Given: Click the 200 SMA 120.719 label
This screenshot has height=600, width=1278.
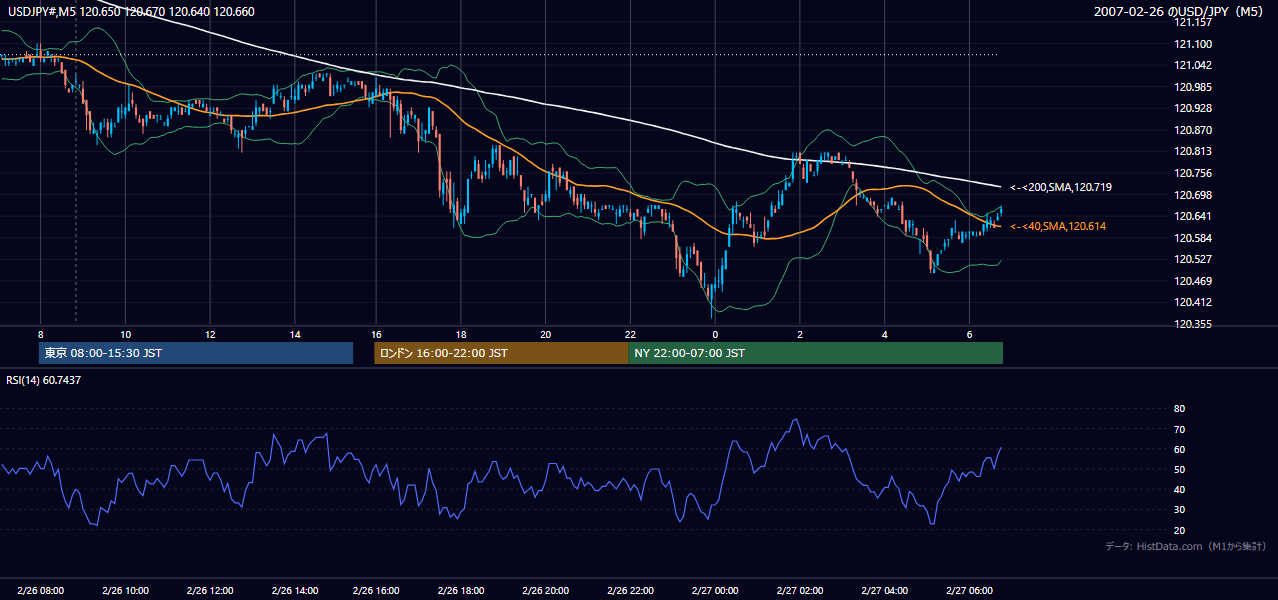Looking at the screenshot, I should pyautogui.click(x=1061, y=187).
